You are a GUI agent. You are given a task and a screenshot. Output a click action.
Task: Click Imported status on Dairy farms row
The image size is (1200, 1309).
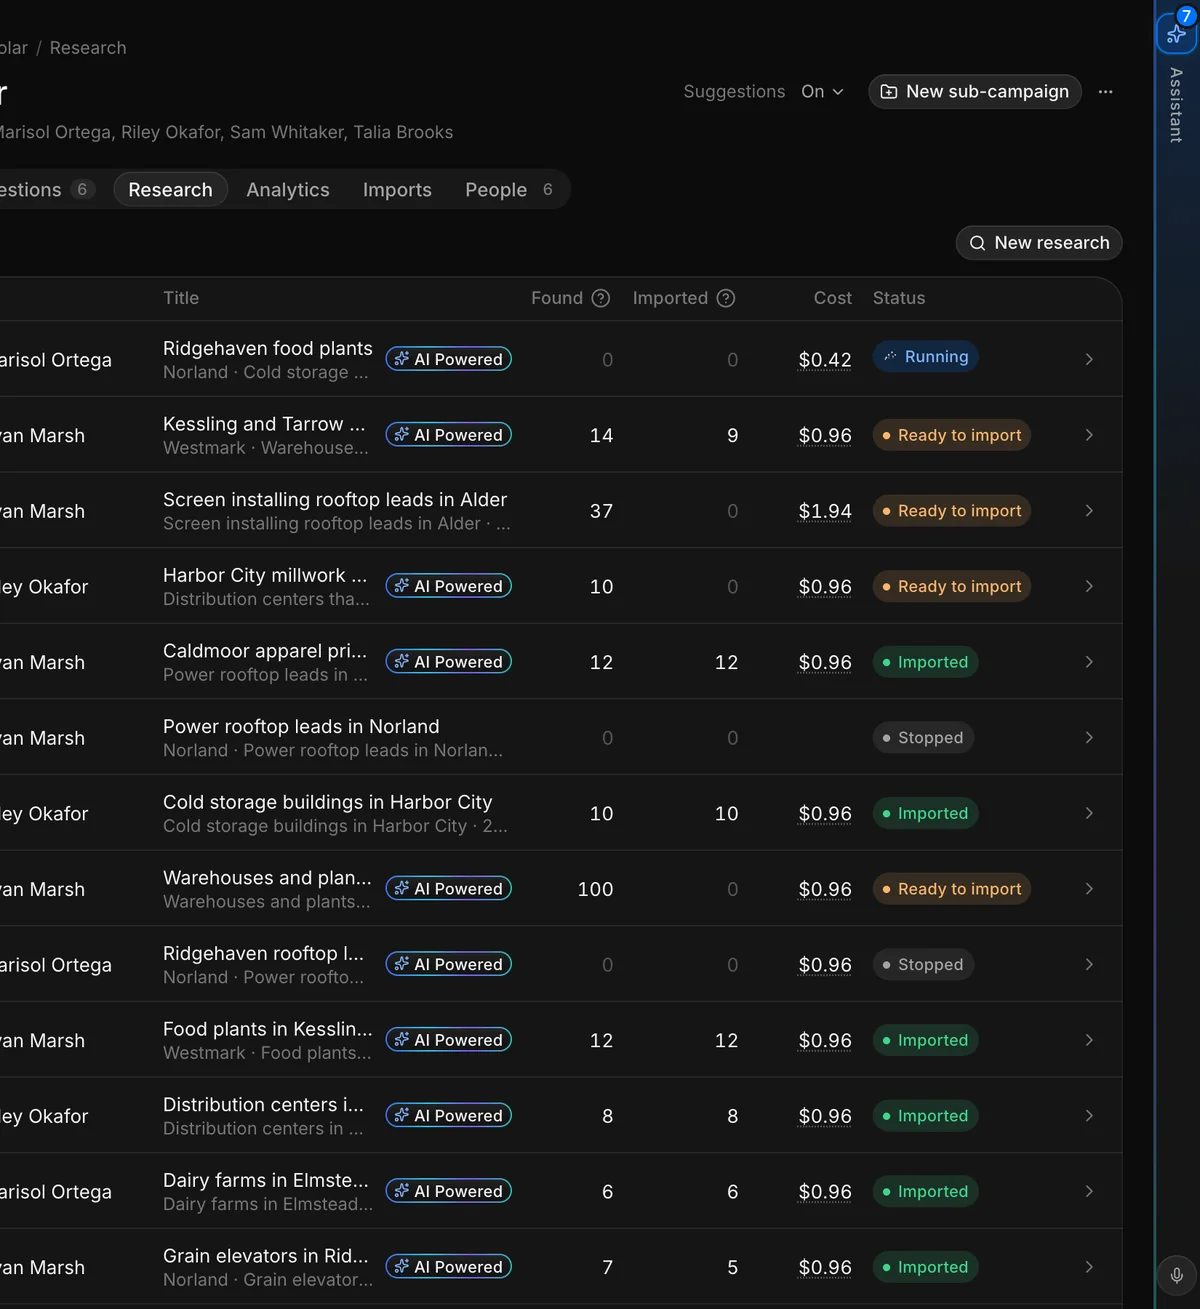point(925,1191)
